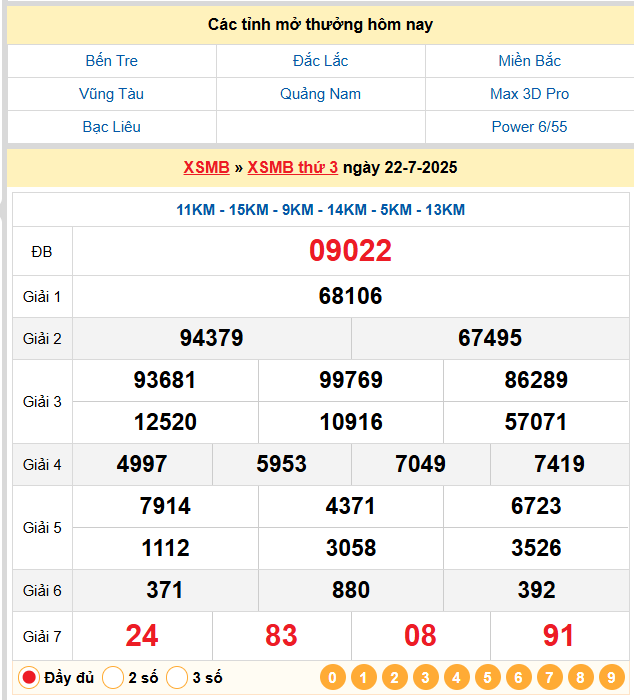Open the Quảng Nam lottery link

[321, 94]
